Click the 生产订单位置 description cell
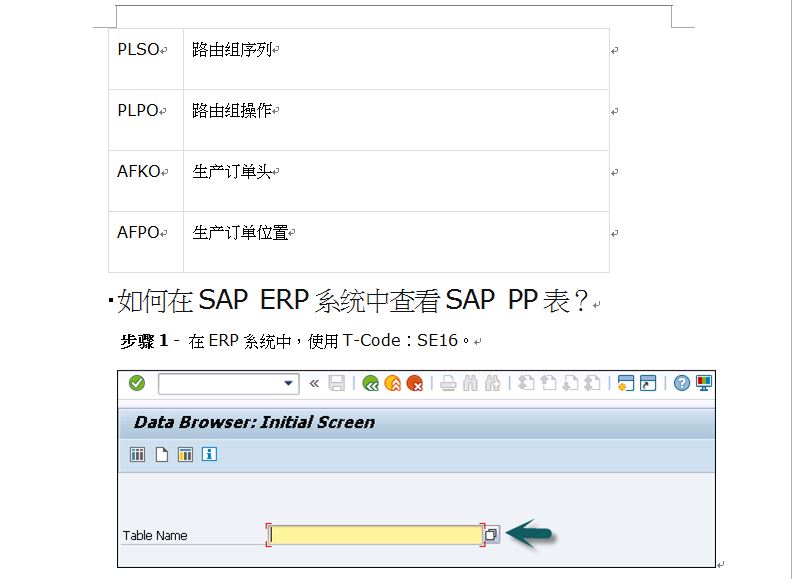Screen dimensions: 792x579 point(397,242)
